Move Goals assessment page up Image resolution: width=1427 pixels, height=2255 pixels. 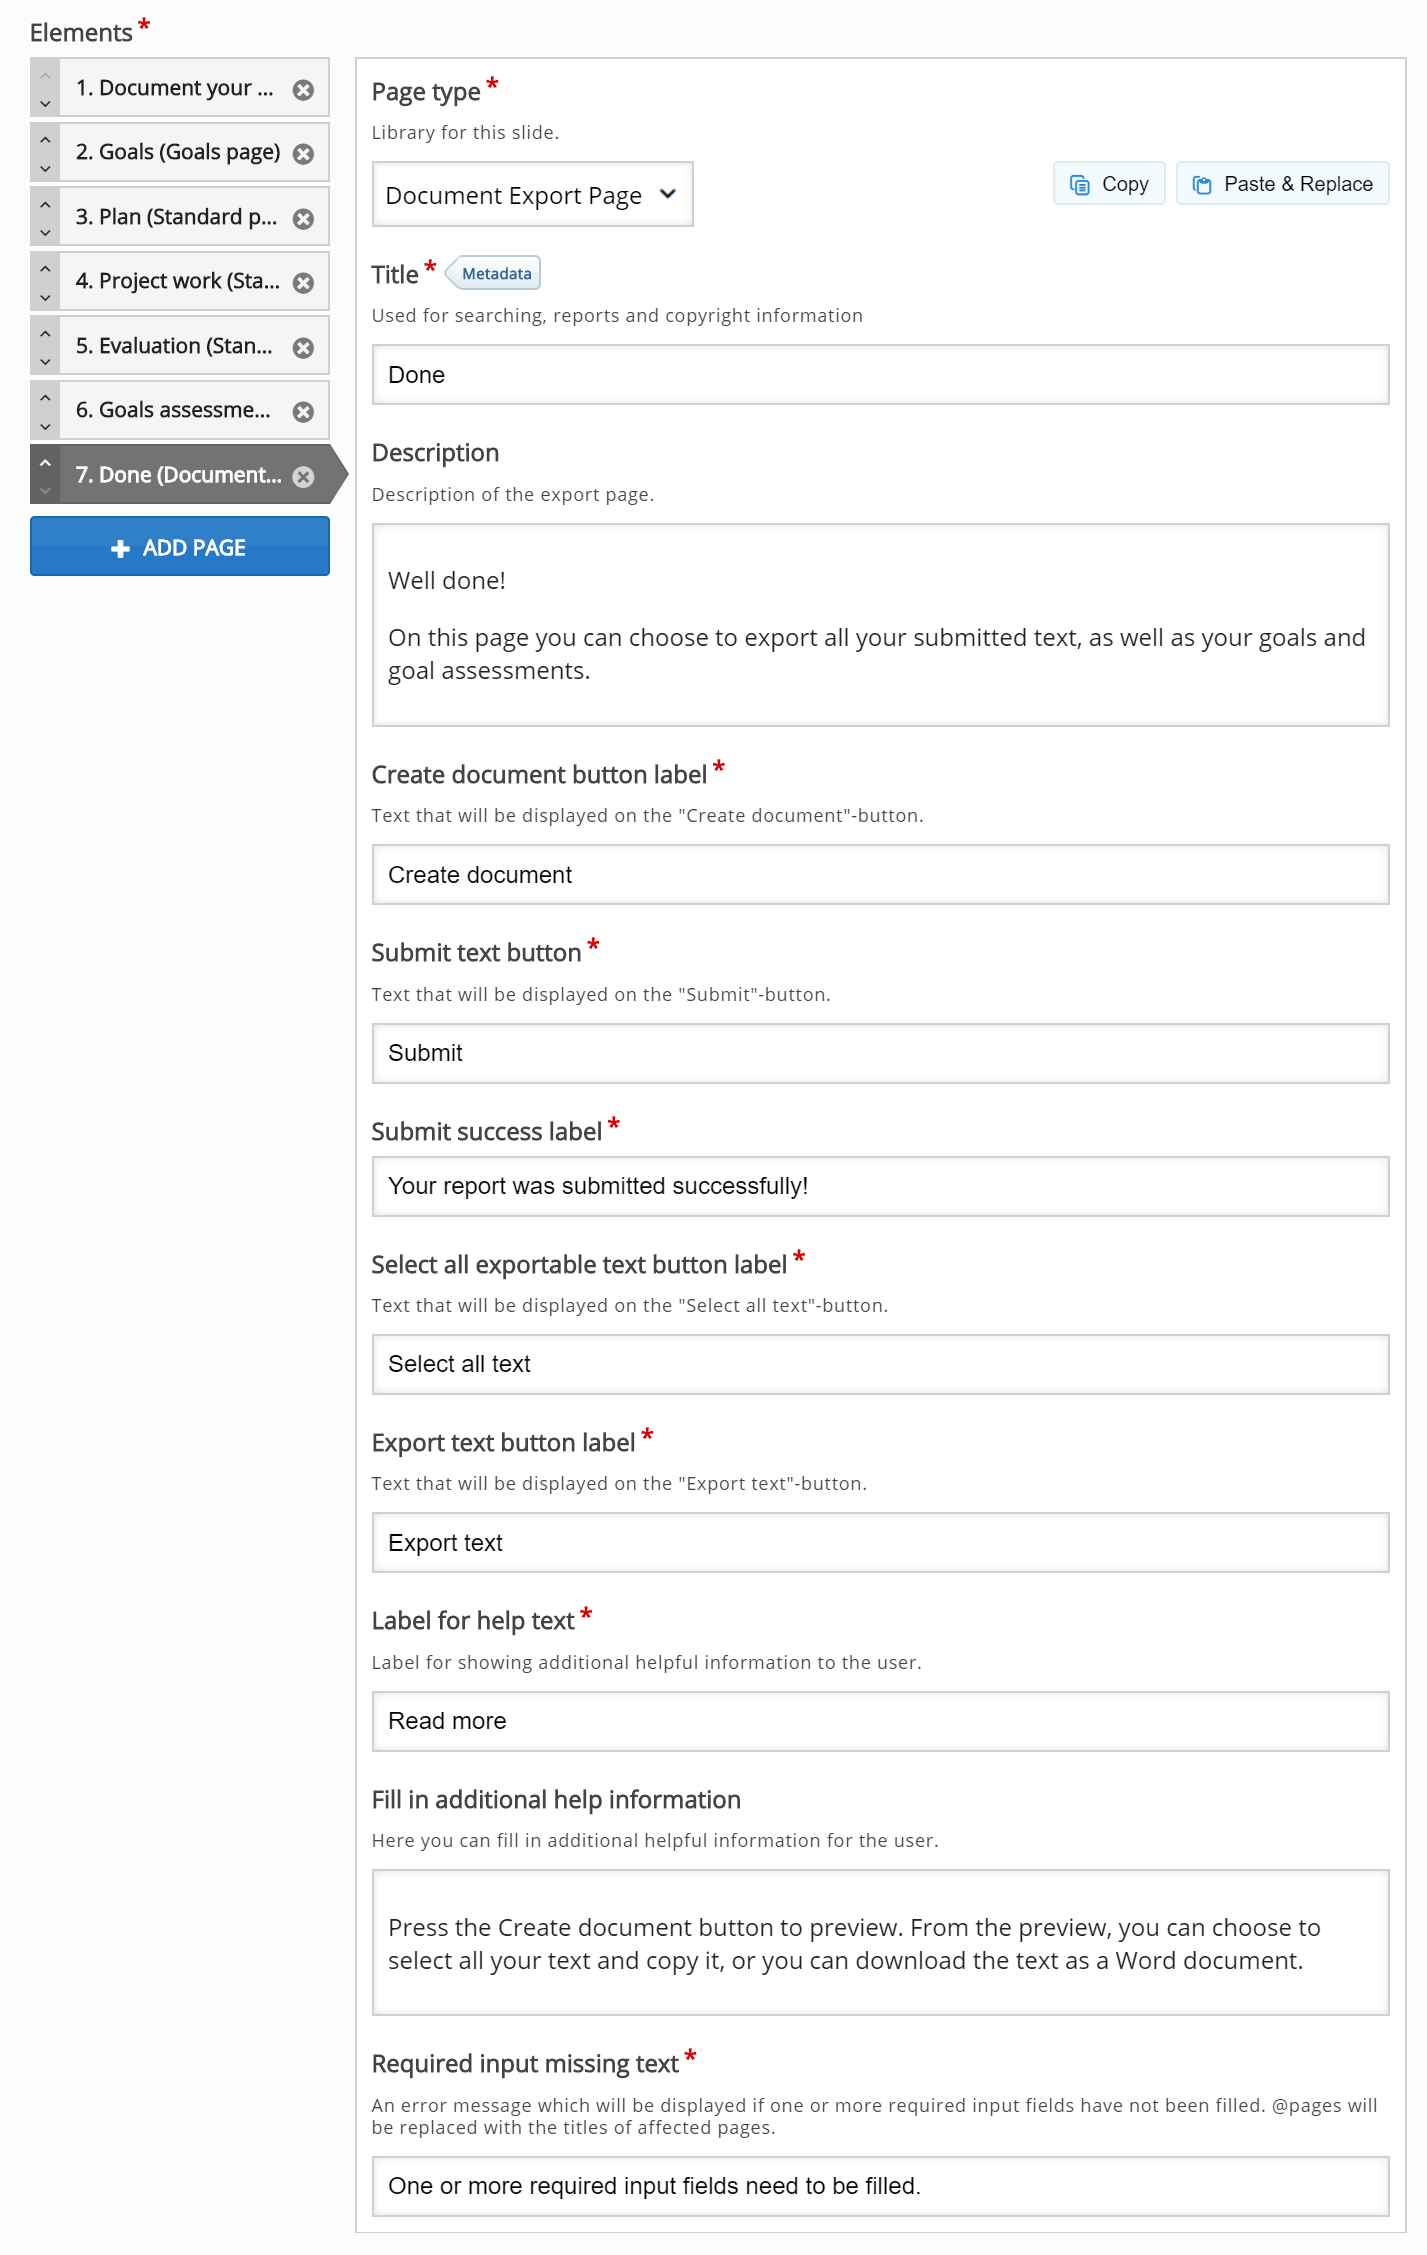[x=45, y=398]
